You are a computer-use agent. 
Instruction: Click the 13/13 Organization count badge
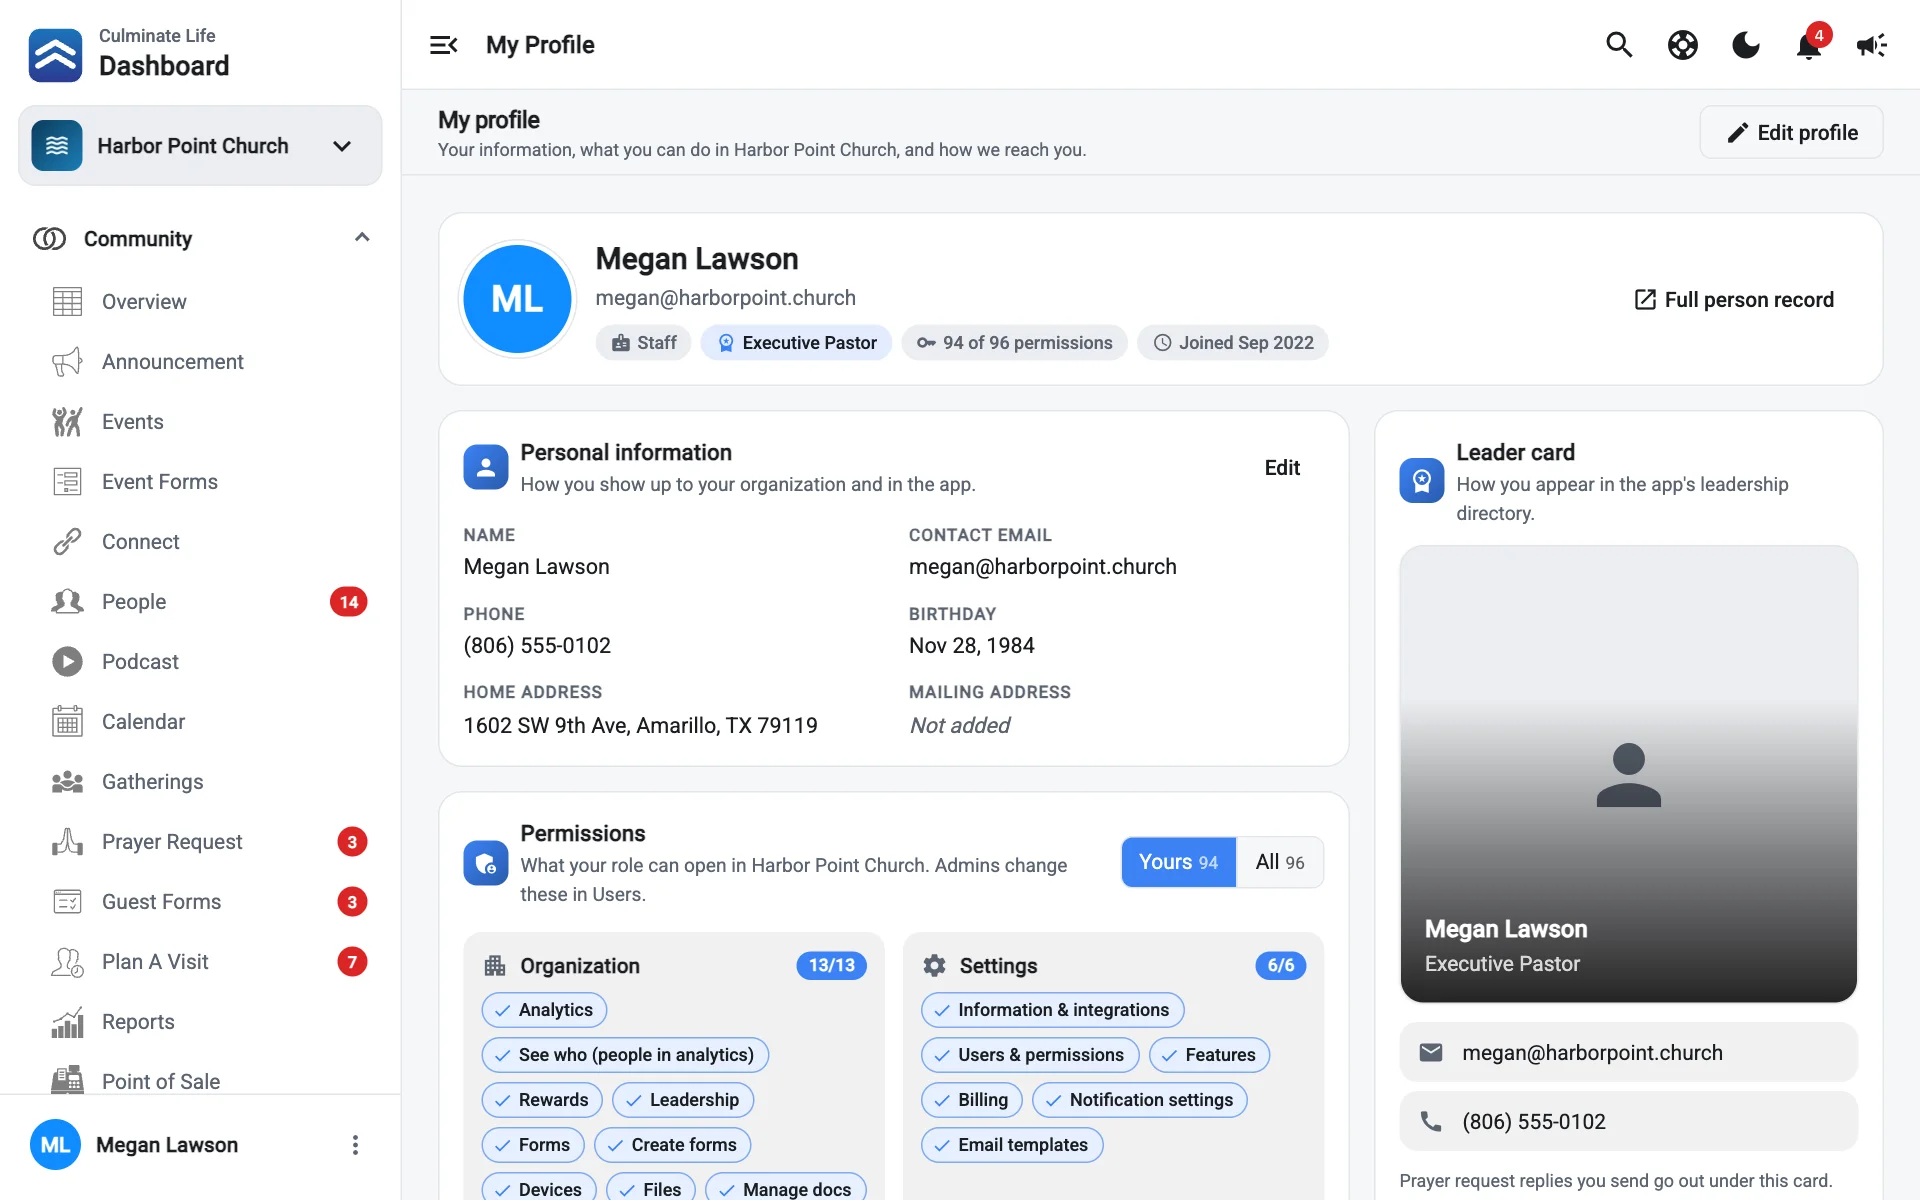[x=832, y=966]
